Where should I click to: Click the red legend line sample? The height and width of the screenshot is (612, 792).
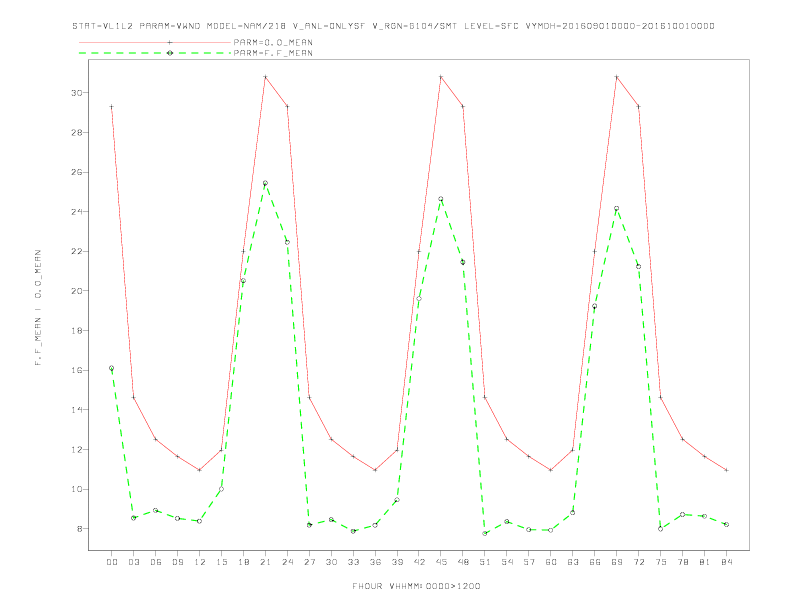pyautogui.click(x=155, y=42)
